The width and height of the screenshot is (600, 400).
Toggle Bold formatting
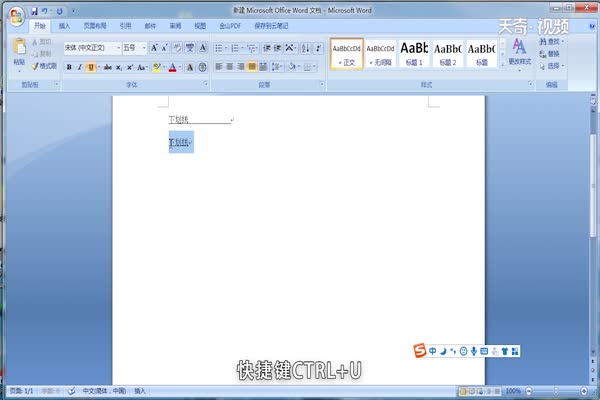point(69,67)
